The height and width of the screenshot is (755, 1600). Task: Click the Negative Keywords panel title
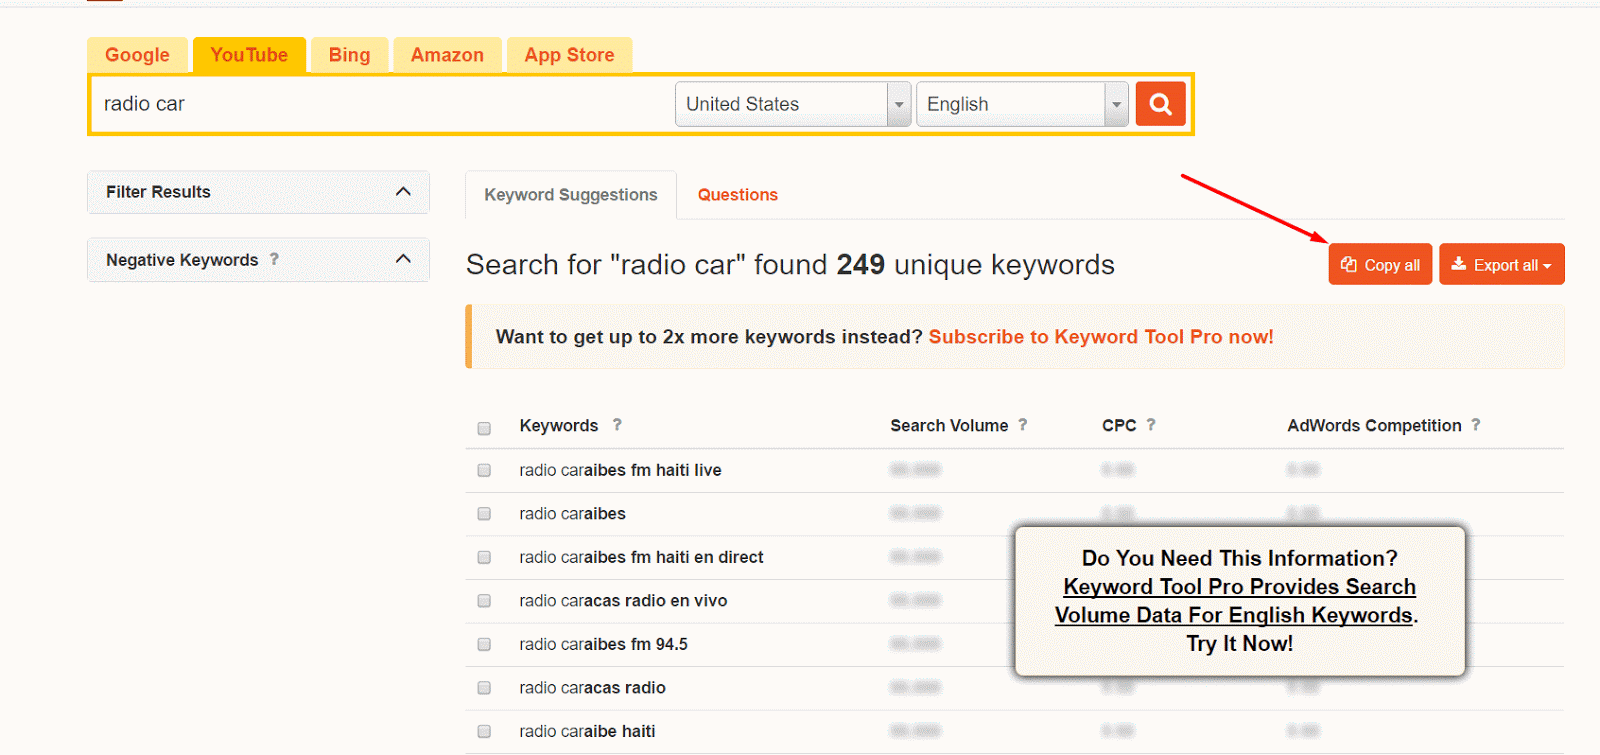point(182,260)
